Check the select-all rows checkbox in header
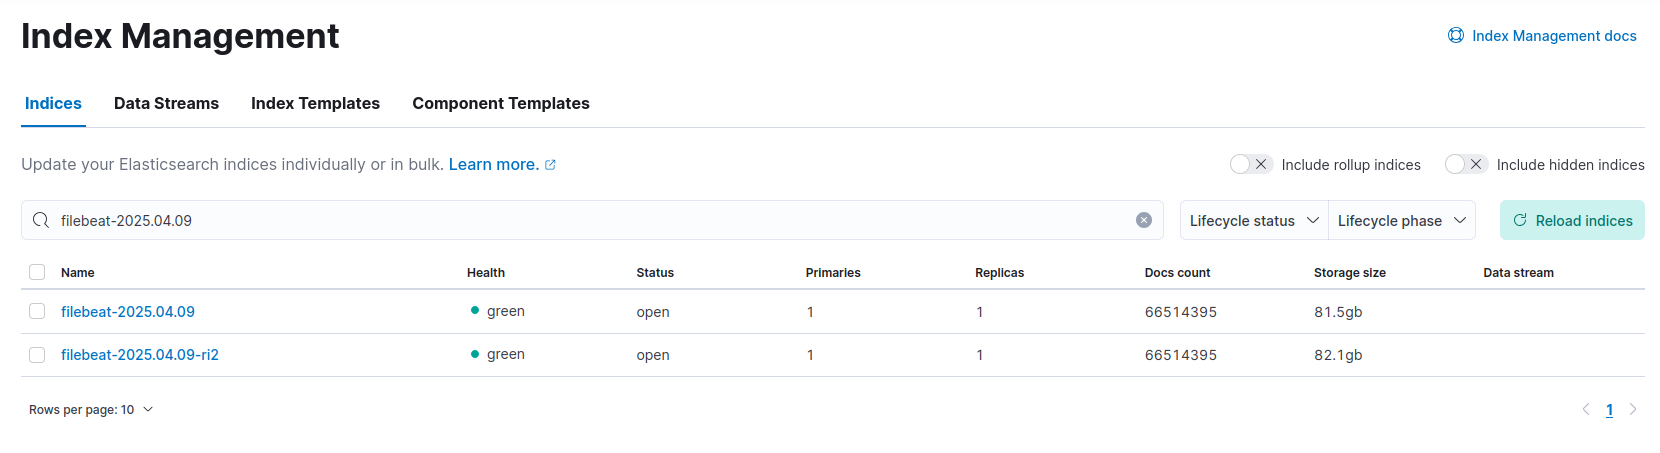 tap(37, 272)
